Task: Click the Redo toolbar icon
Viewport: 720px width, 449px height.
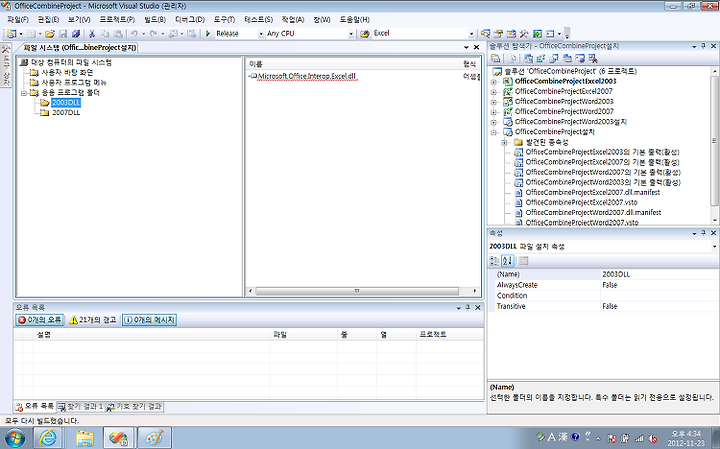Action: 153,34
